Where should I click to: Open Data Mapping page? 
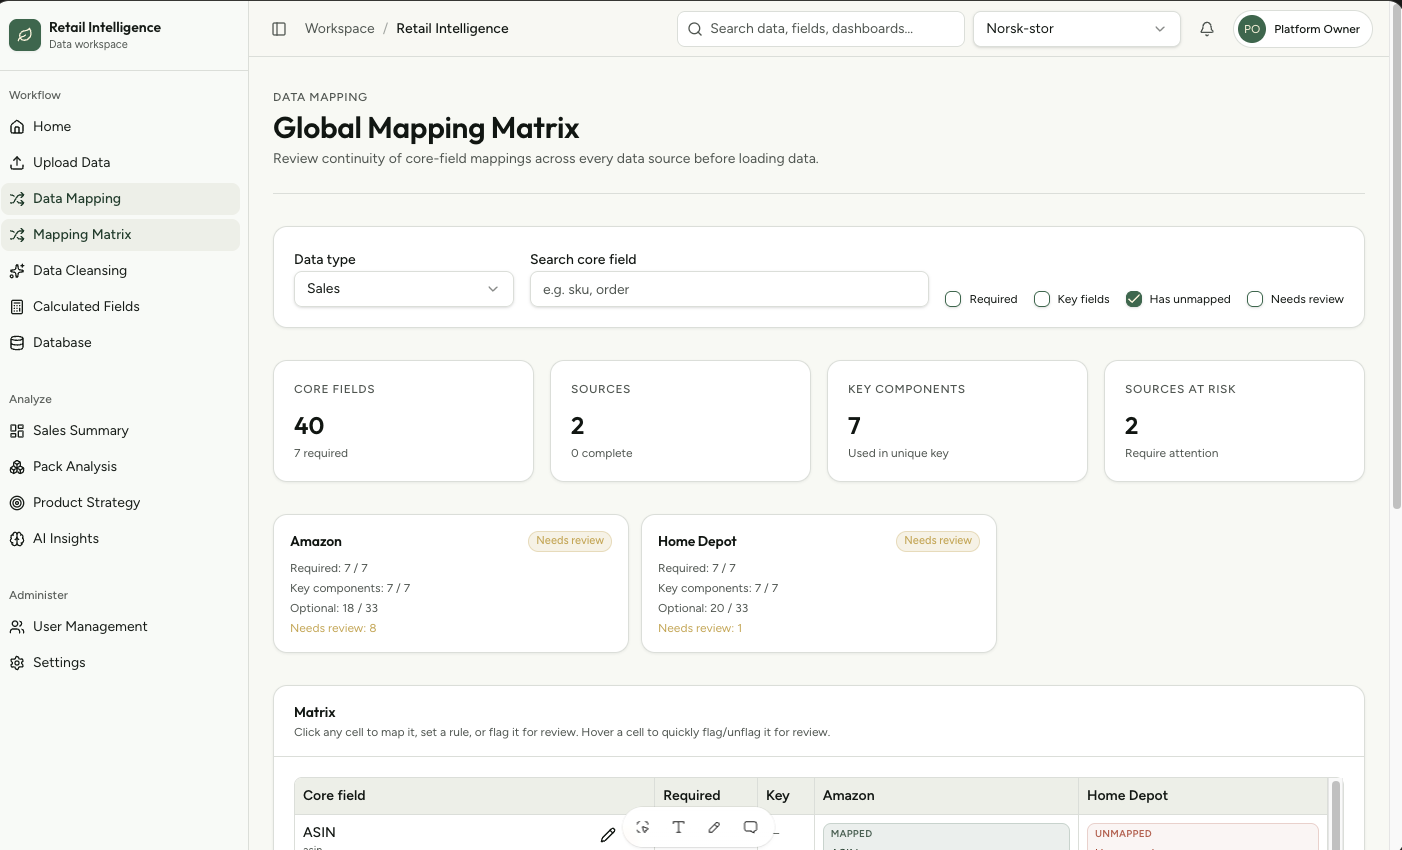pyautogui.click(x=120, y=199)
